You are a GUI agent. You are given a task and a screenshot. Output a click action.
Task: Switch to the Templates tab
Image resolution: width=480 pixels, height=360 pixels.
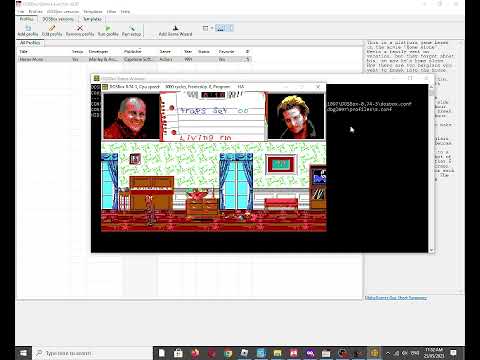pos(92,19)
